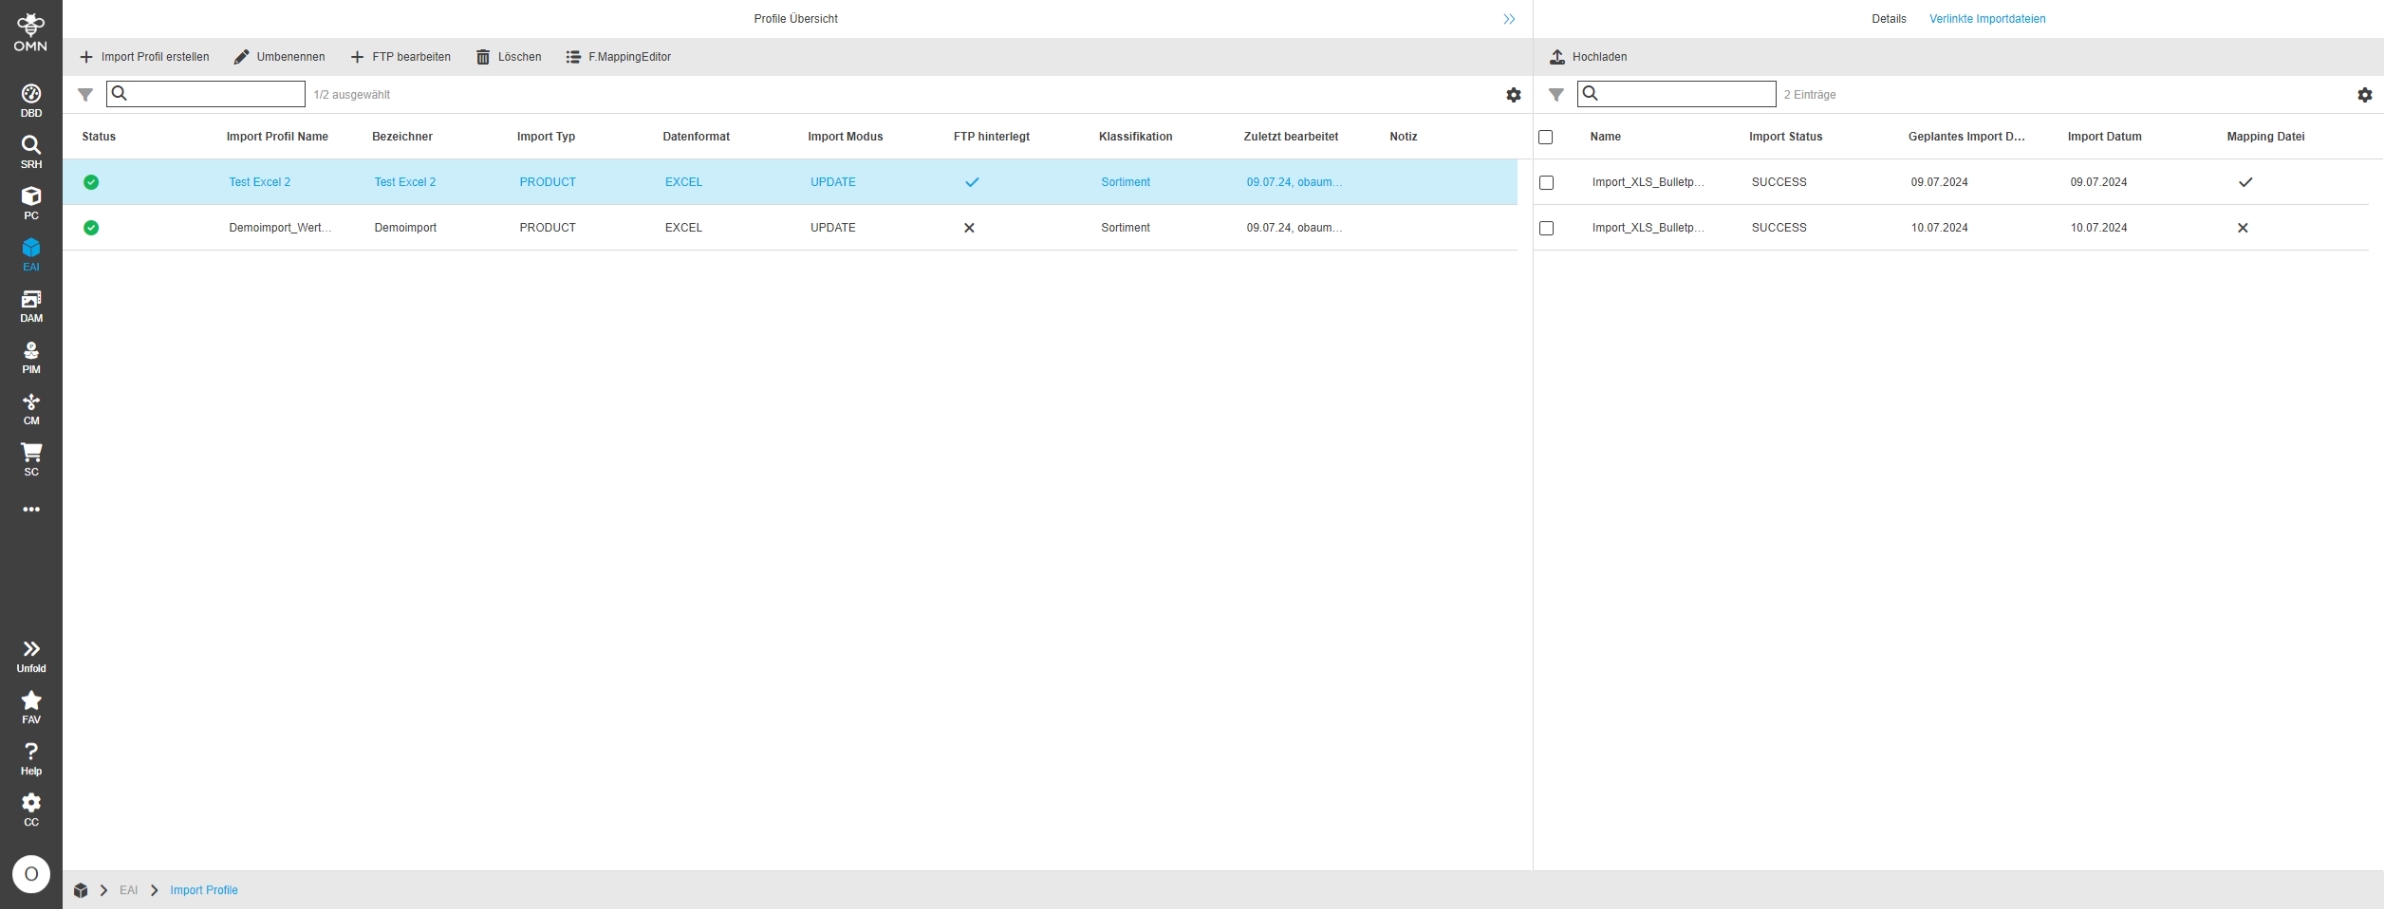2384x909 pixels.
Task: Open the PIM module in sidebar
Action: point(31,356)
